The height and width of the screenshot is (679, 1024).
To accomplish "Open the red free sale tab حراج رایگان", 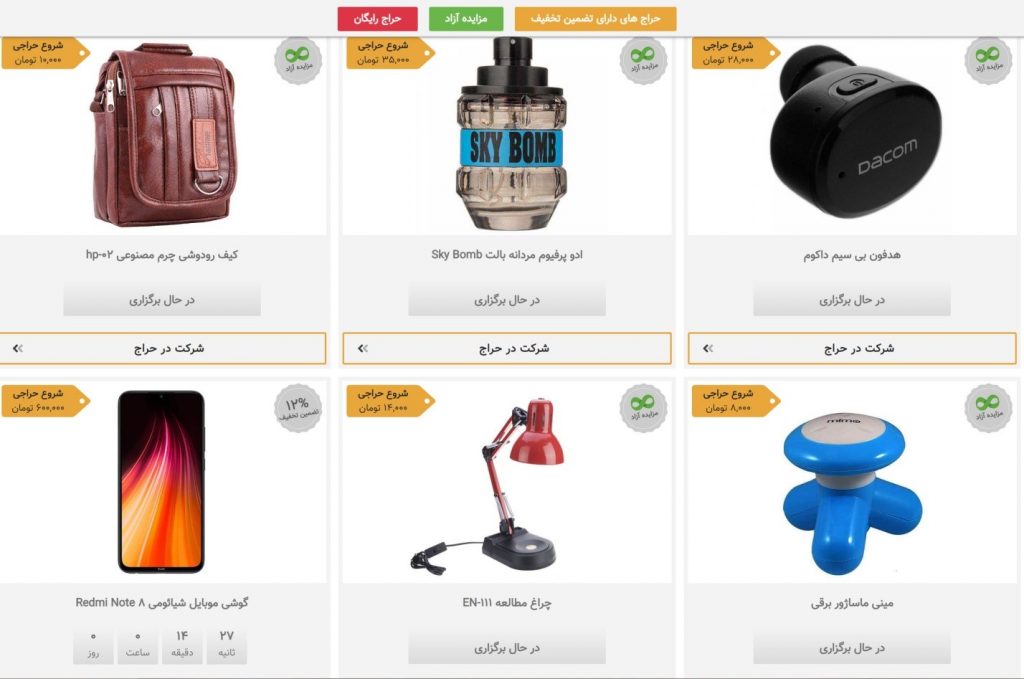I will (x=377, y=19).
